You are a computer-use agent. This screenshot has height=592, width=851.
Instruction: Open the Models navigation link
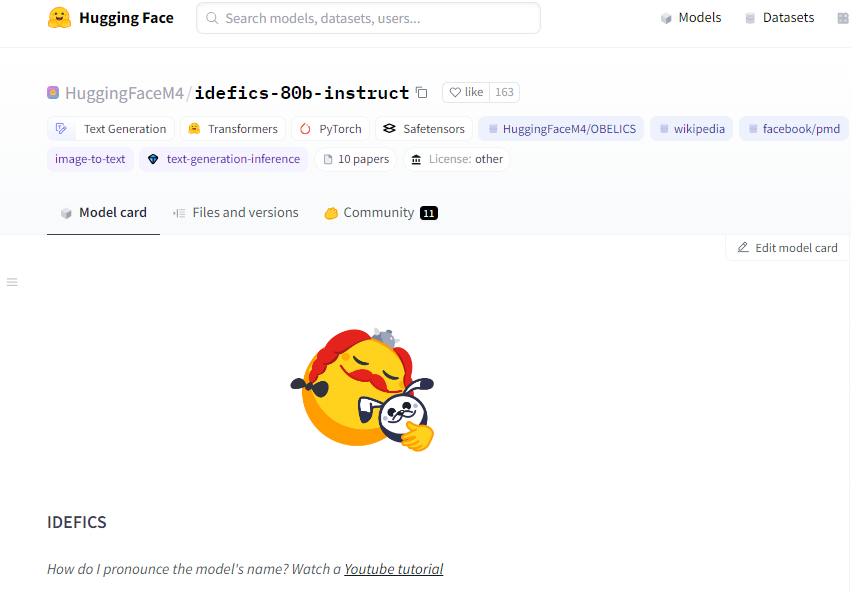(x=691, y=18)
